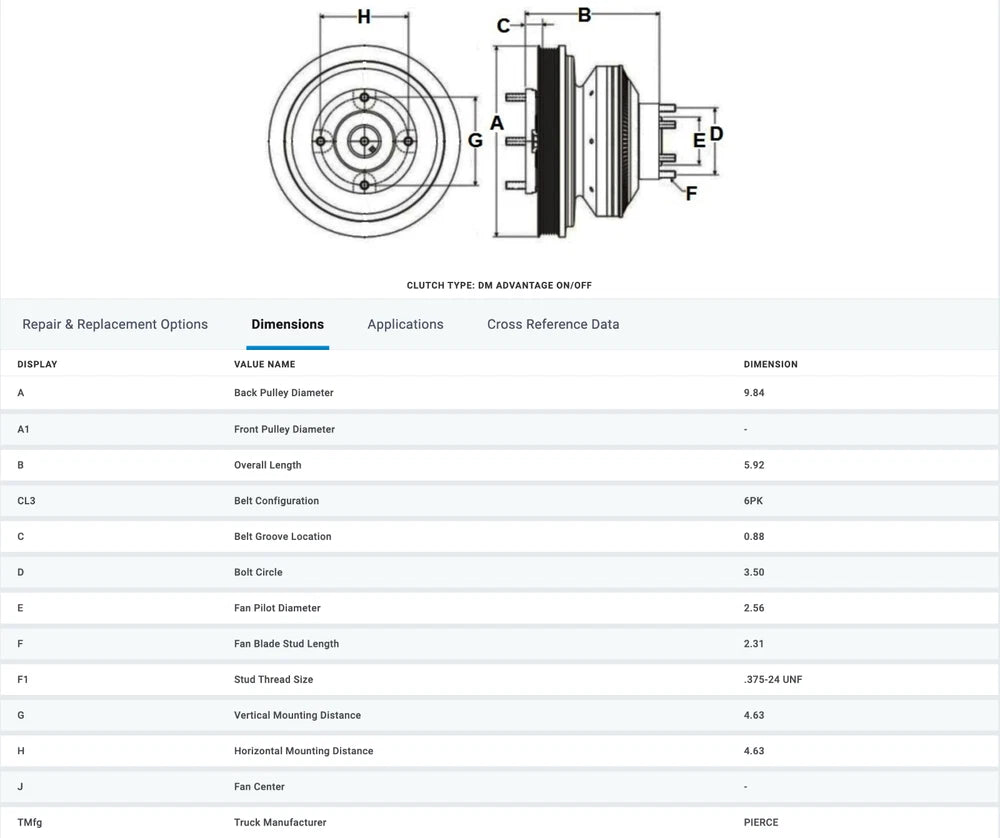Switch to the Applications tab
This screenshot has height=838, width=1000.
point(405,324)
